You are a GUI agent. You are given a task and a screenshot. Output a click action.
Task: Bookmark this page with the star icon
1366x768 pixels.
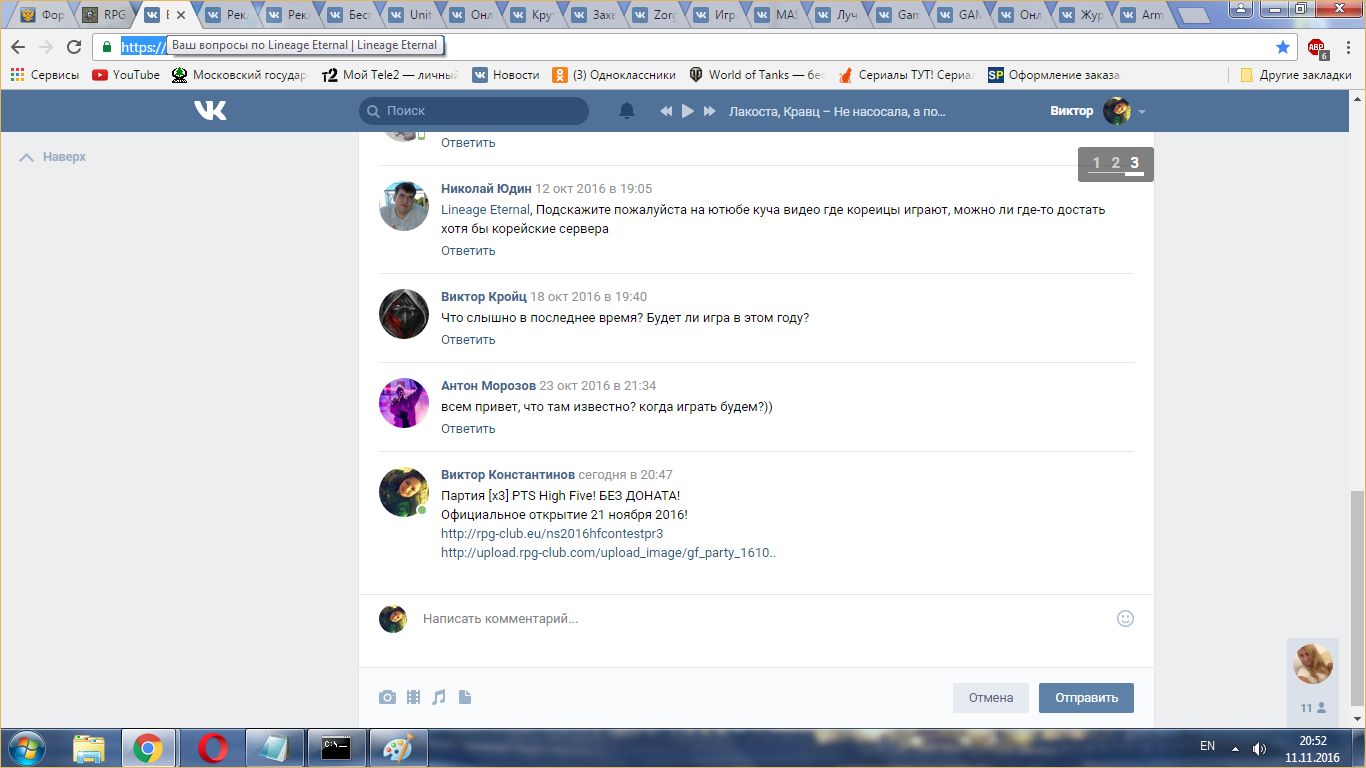click(x=1283, y=47)
